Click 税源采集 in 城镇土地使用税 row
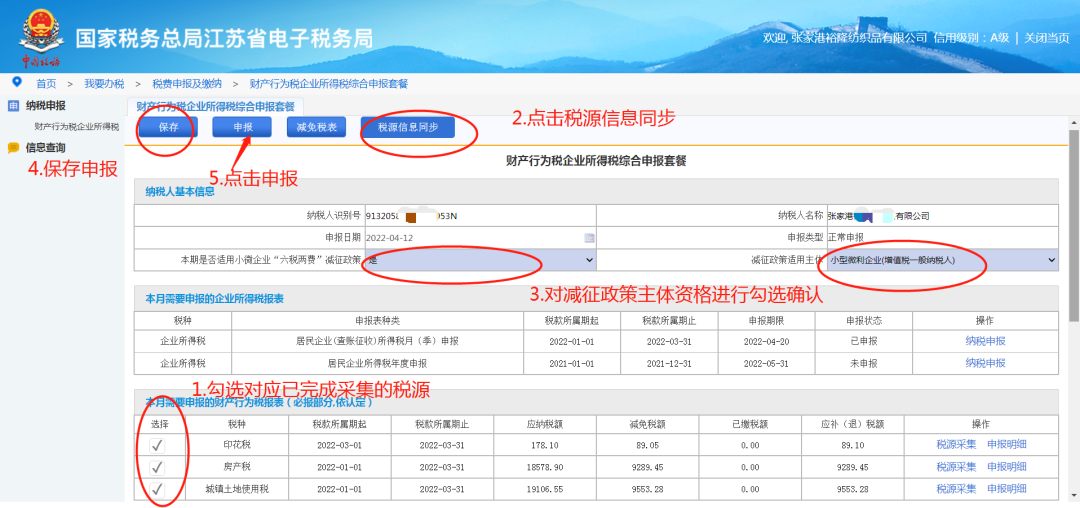Viewport: 1080px width, 508px height. point(956,489)
